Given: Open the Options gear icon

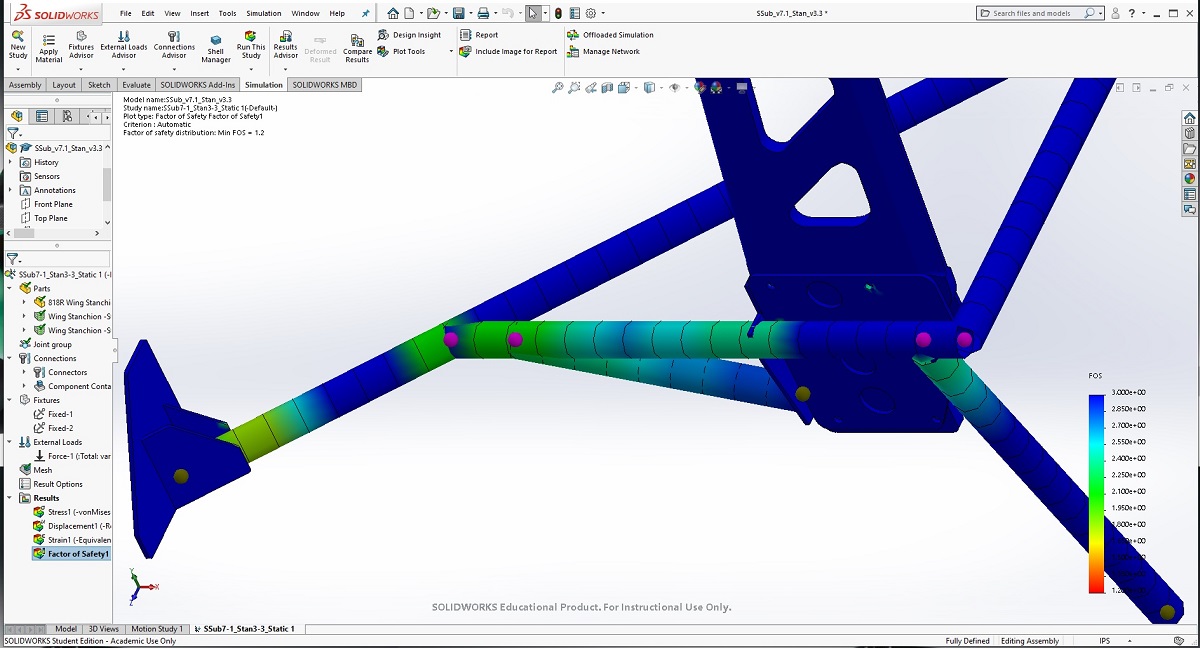Looking at the screenshot, I should 591,13.
